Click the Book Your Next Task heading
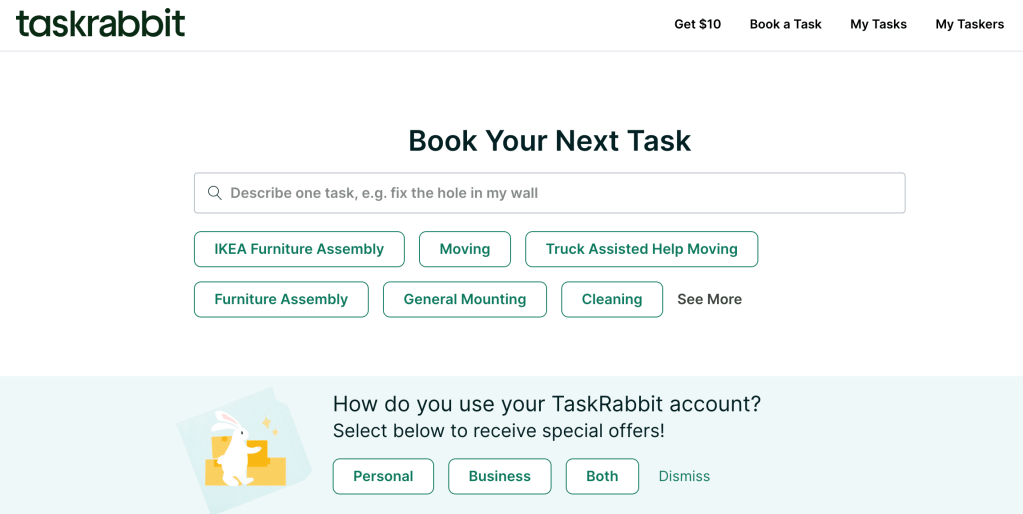Screen dimensions: 1023x514 (x=549, y=140)
